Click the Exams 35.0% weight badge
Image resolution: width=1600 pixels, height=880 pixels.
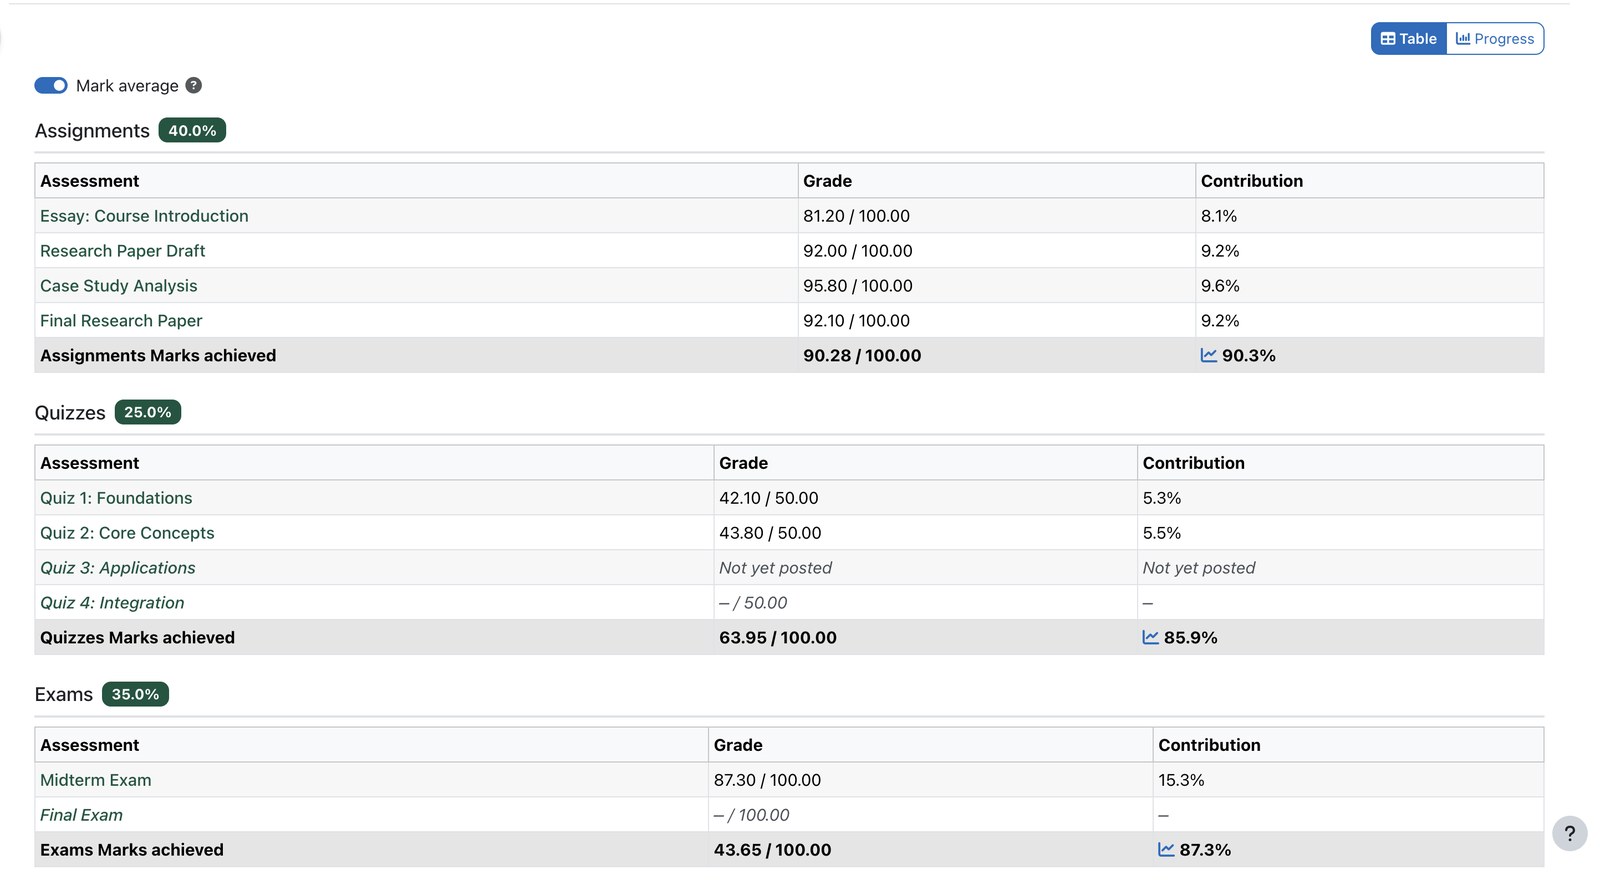(x=135, y=695)
